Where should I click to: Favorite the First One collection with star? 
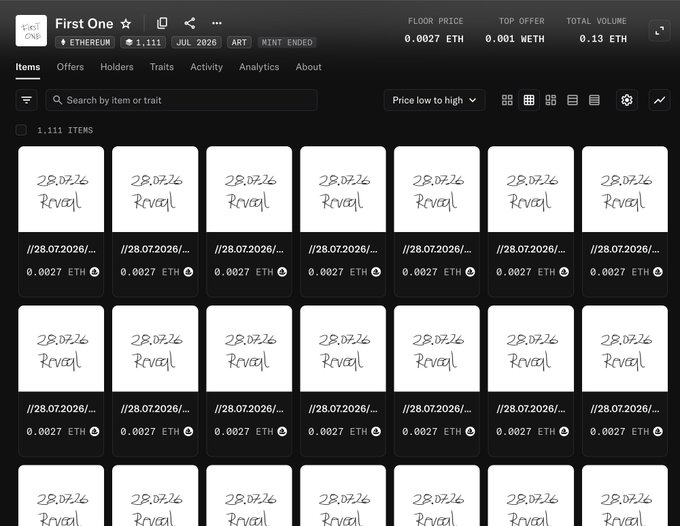click(126, 23)
